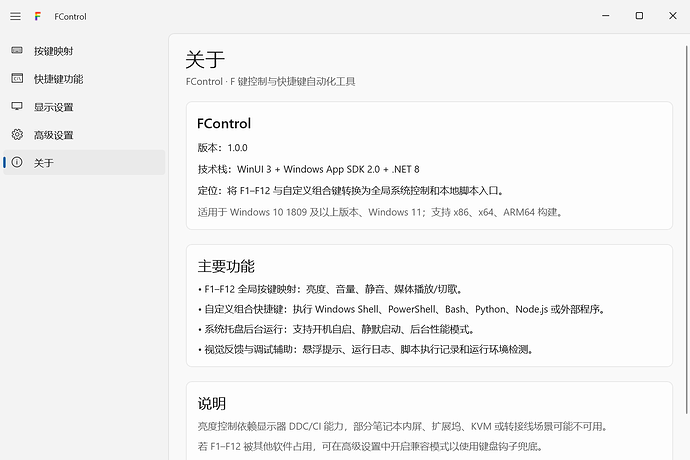Open 高级设置 page
The height and width of the screenshot is (460, 690).
(84, 135)
